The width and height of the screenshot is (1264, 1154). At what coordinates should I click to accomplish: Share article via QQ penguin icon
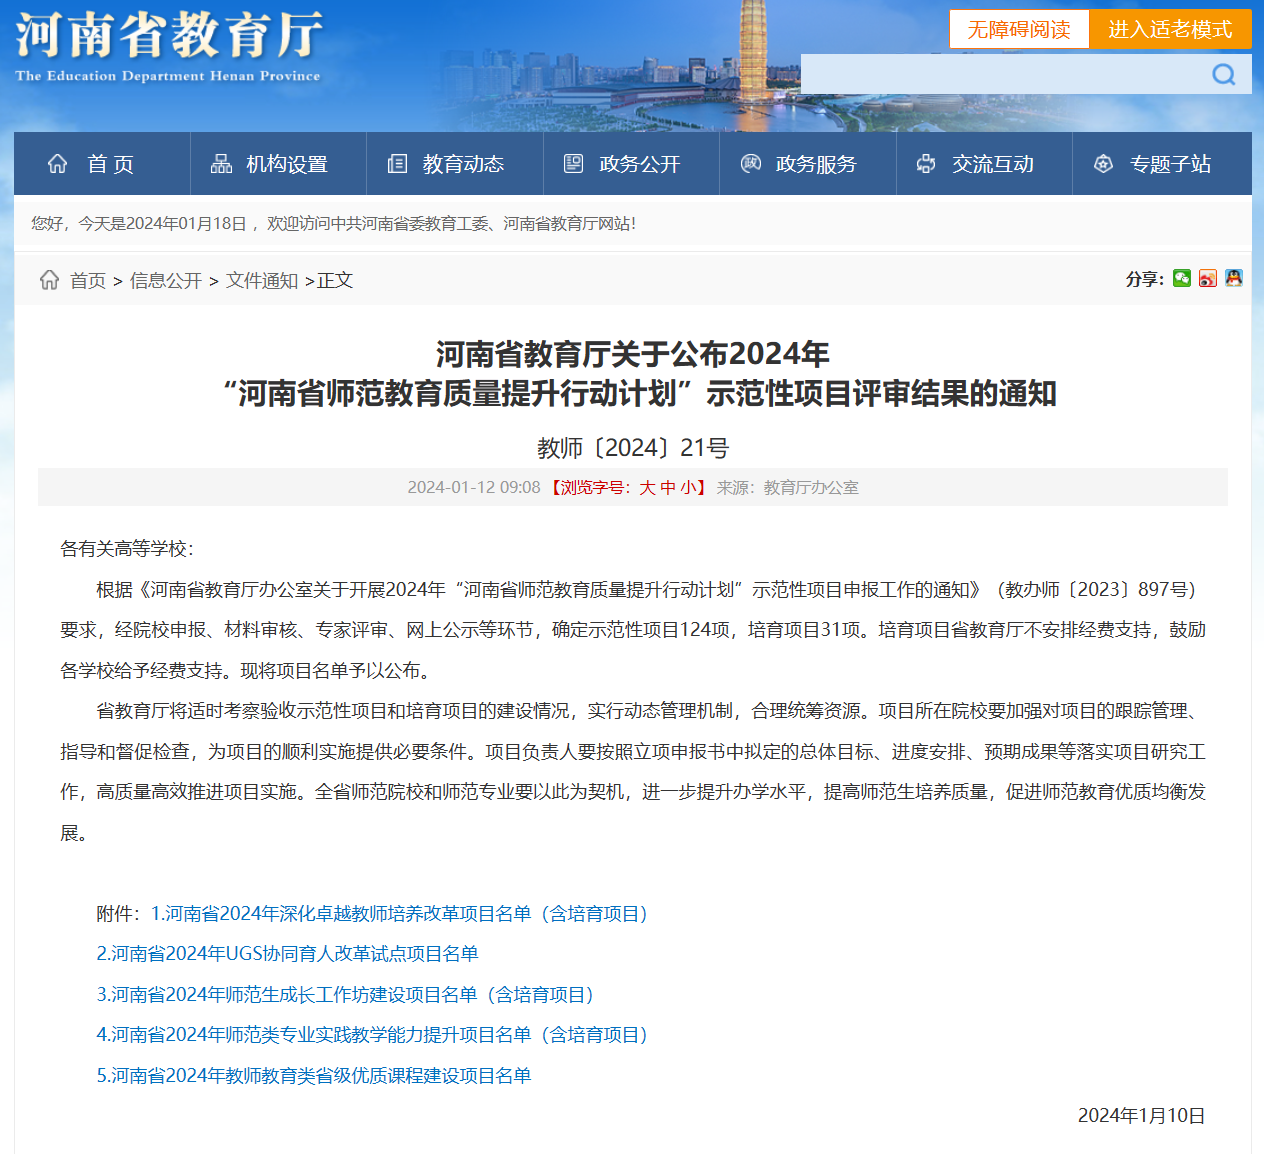(1234, 279)
